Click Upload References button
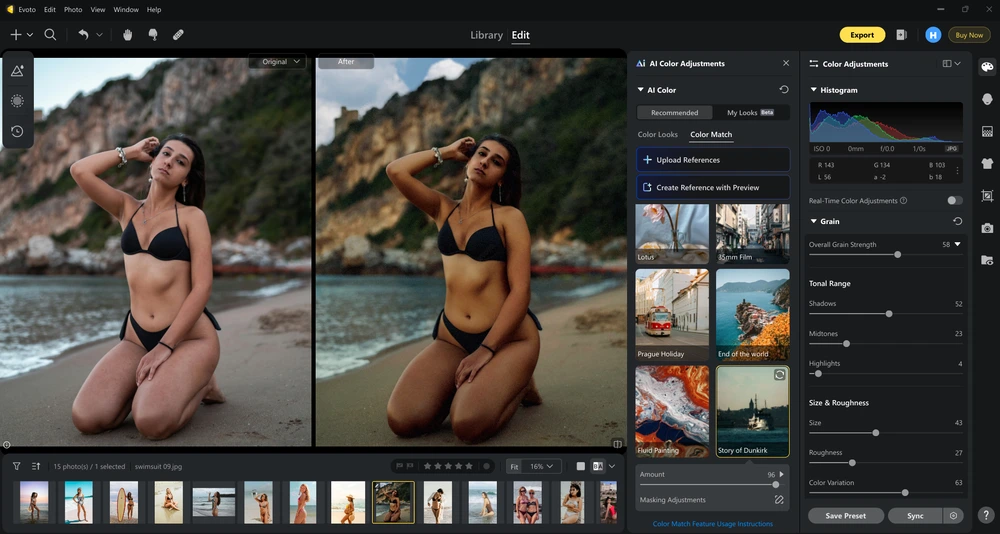Viewport: 1000px width, 534px height. pos(712,159)
